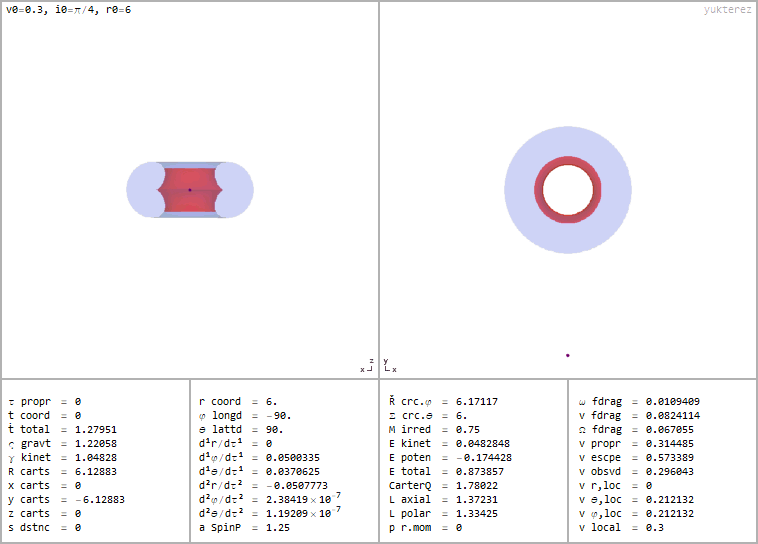758x544 pixels.
Task: Select the CarterQ value 1.78022
Action: click(x=477, y=485)
